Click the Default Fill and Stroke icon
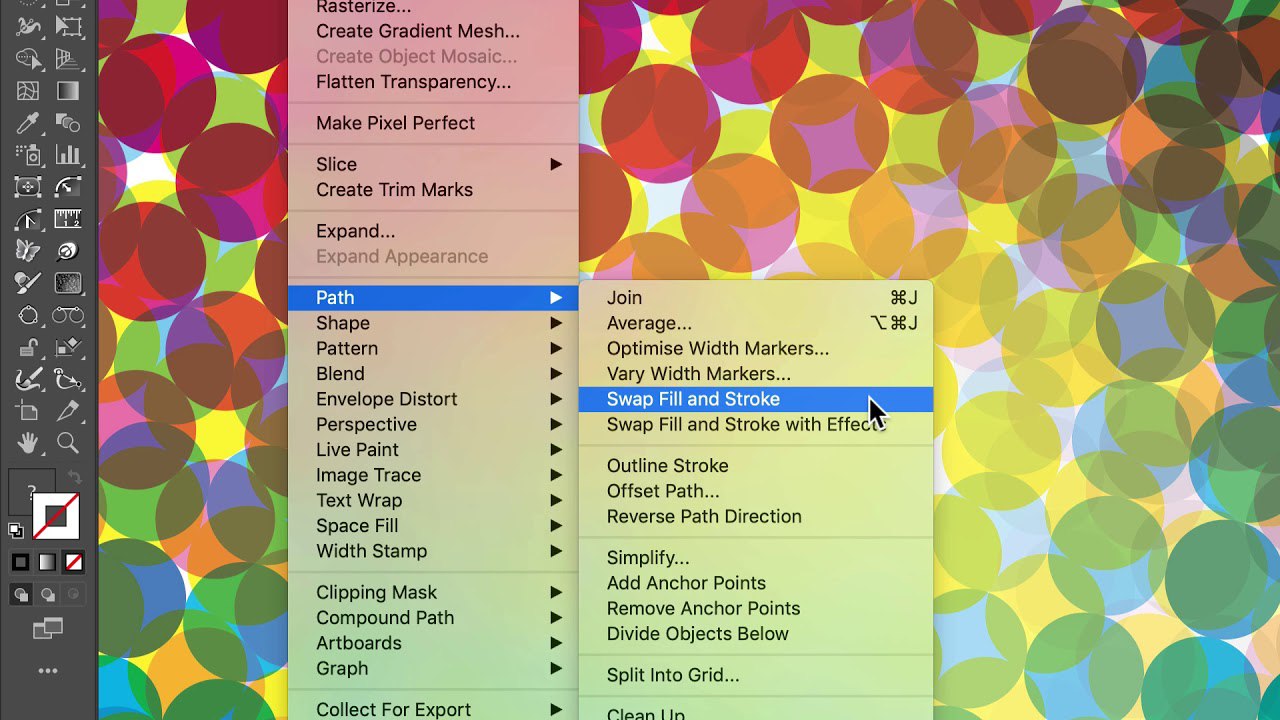This screenshot has width=1280, height=720. coord(16,530)
